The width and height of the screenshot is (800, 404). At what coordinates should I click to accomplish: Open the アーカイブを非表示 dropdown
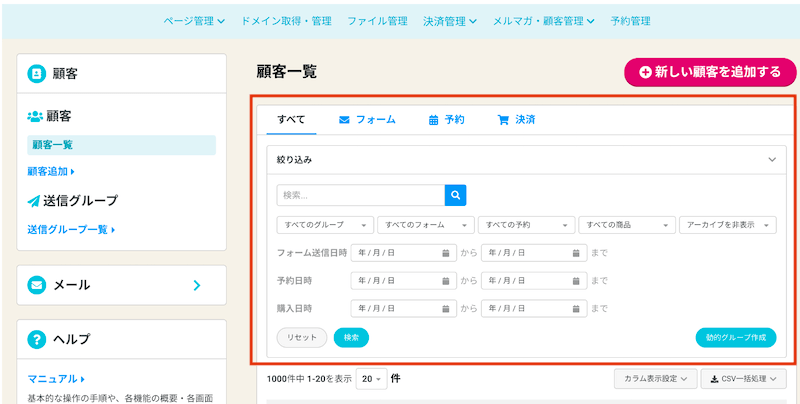(x=727, y=225)
